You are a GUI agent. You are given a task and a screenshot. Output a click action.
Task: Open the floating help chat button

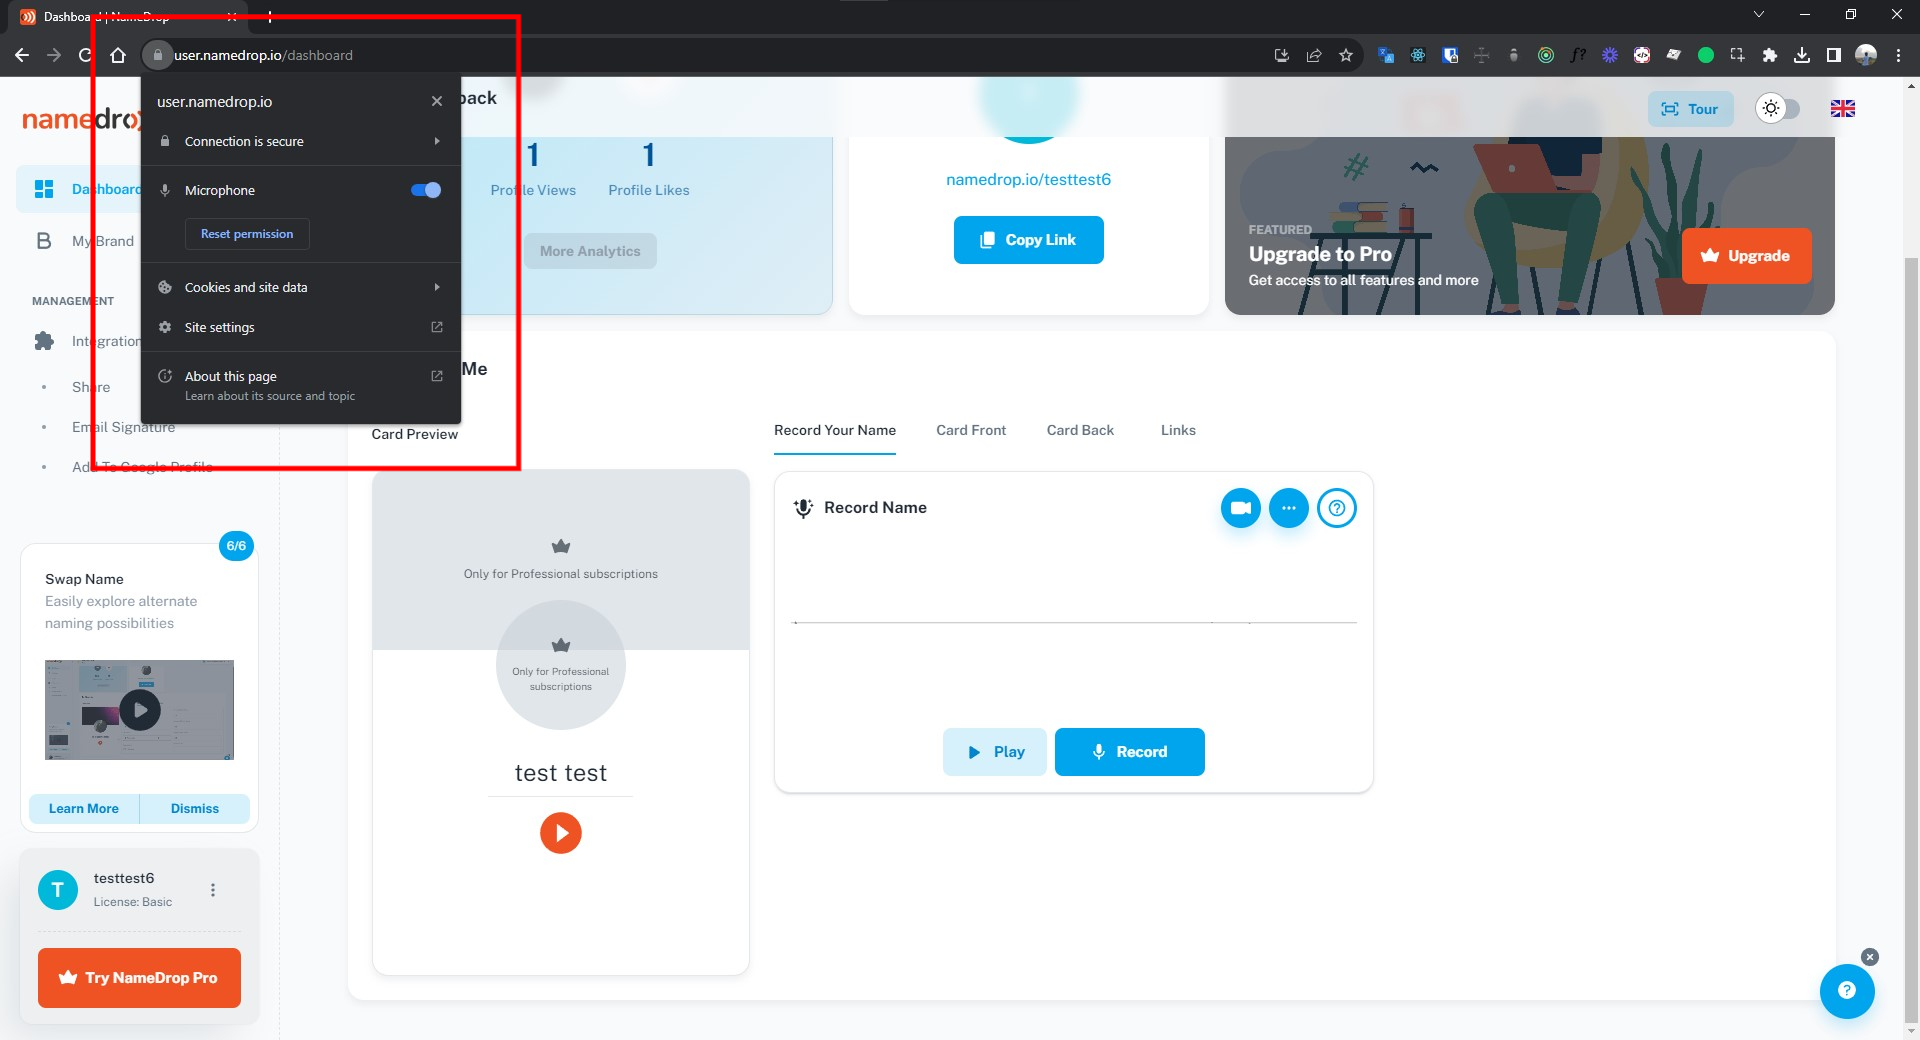pos(1847,990)
